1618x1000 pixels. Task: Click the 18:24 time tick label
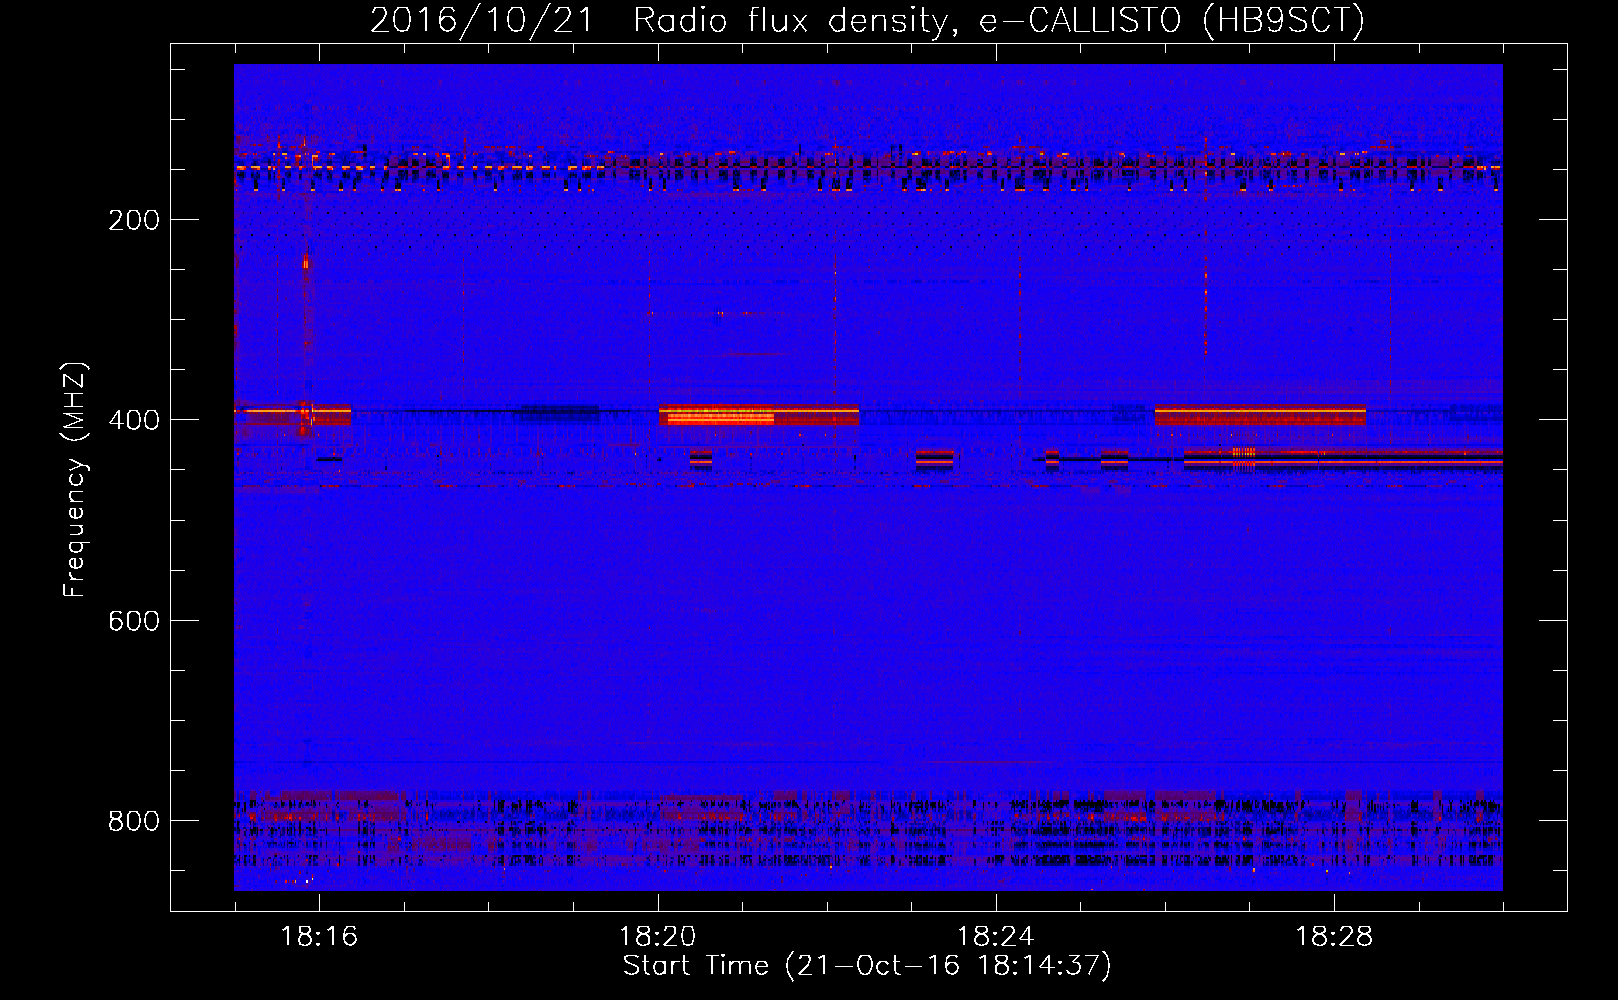995,937
